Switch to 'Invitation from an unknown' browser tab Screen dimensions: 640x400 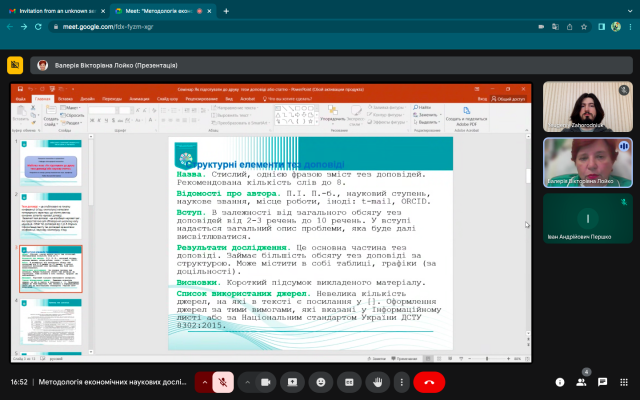55,11
